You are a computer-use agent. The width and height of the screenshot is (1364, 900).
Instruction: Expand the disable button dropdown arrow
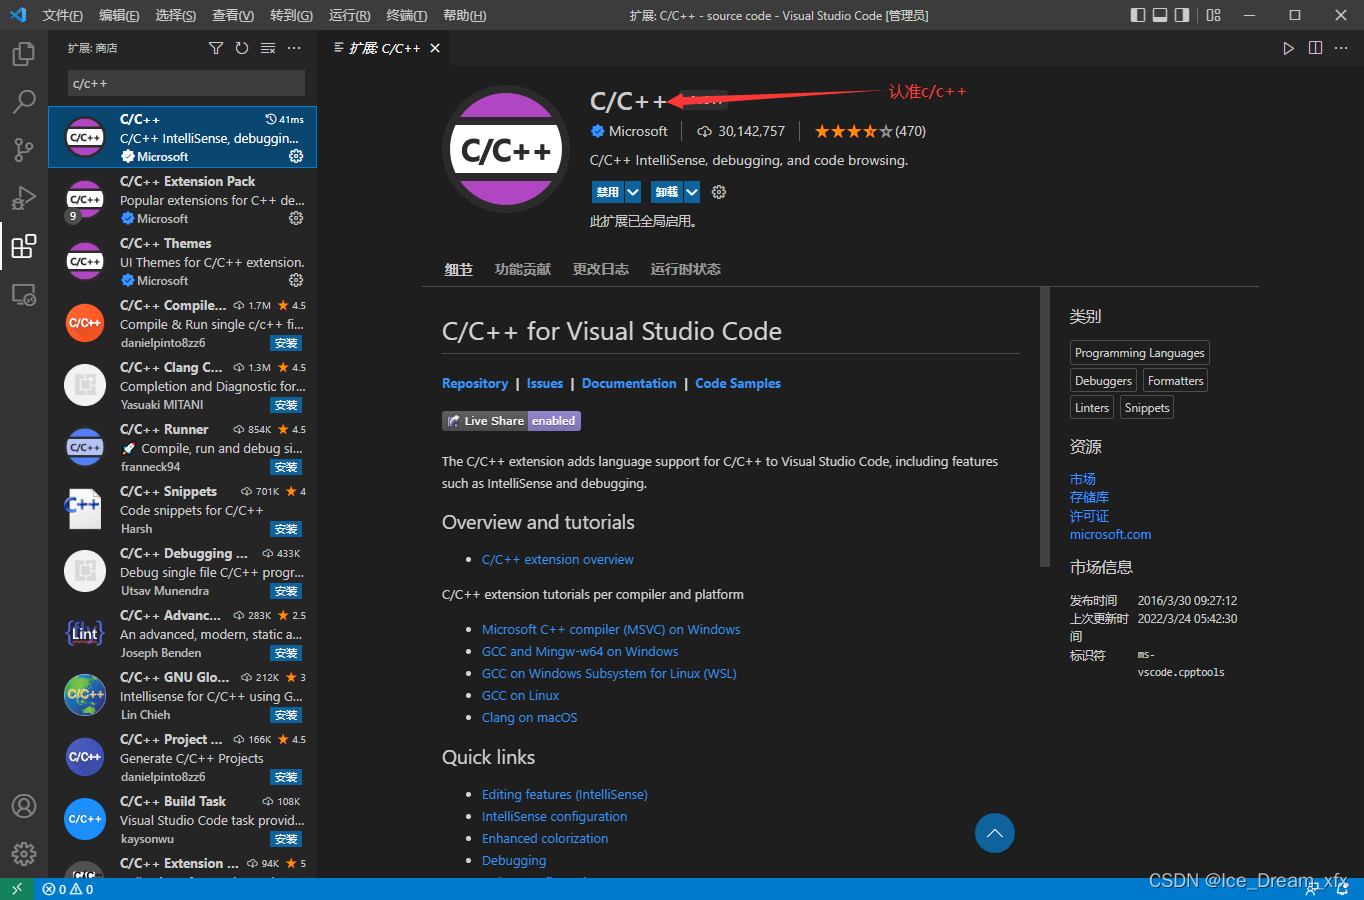633,192
